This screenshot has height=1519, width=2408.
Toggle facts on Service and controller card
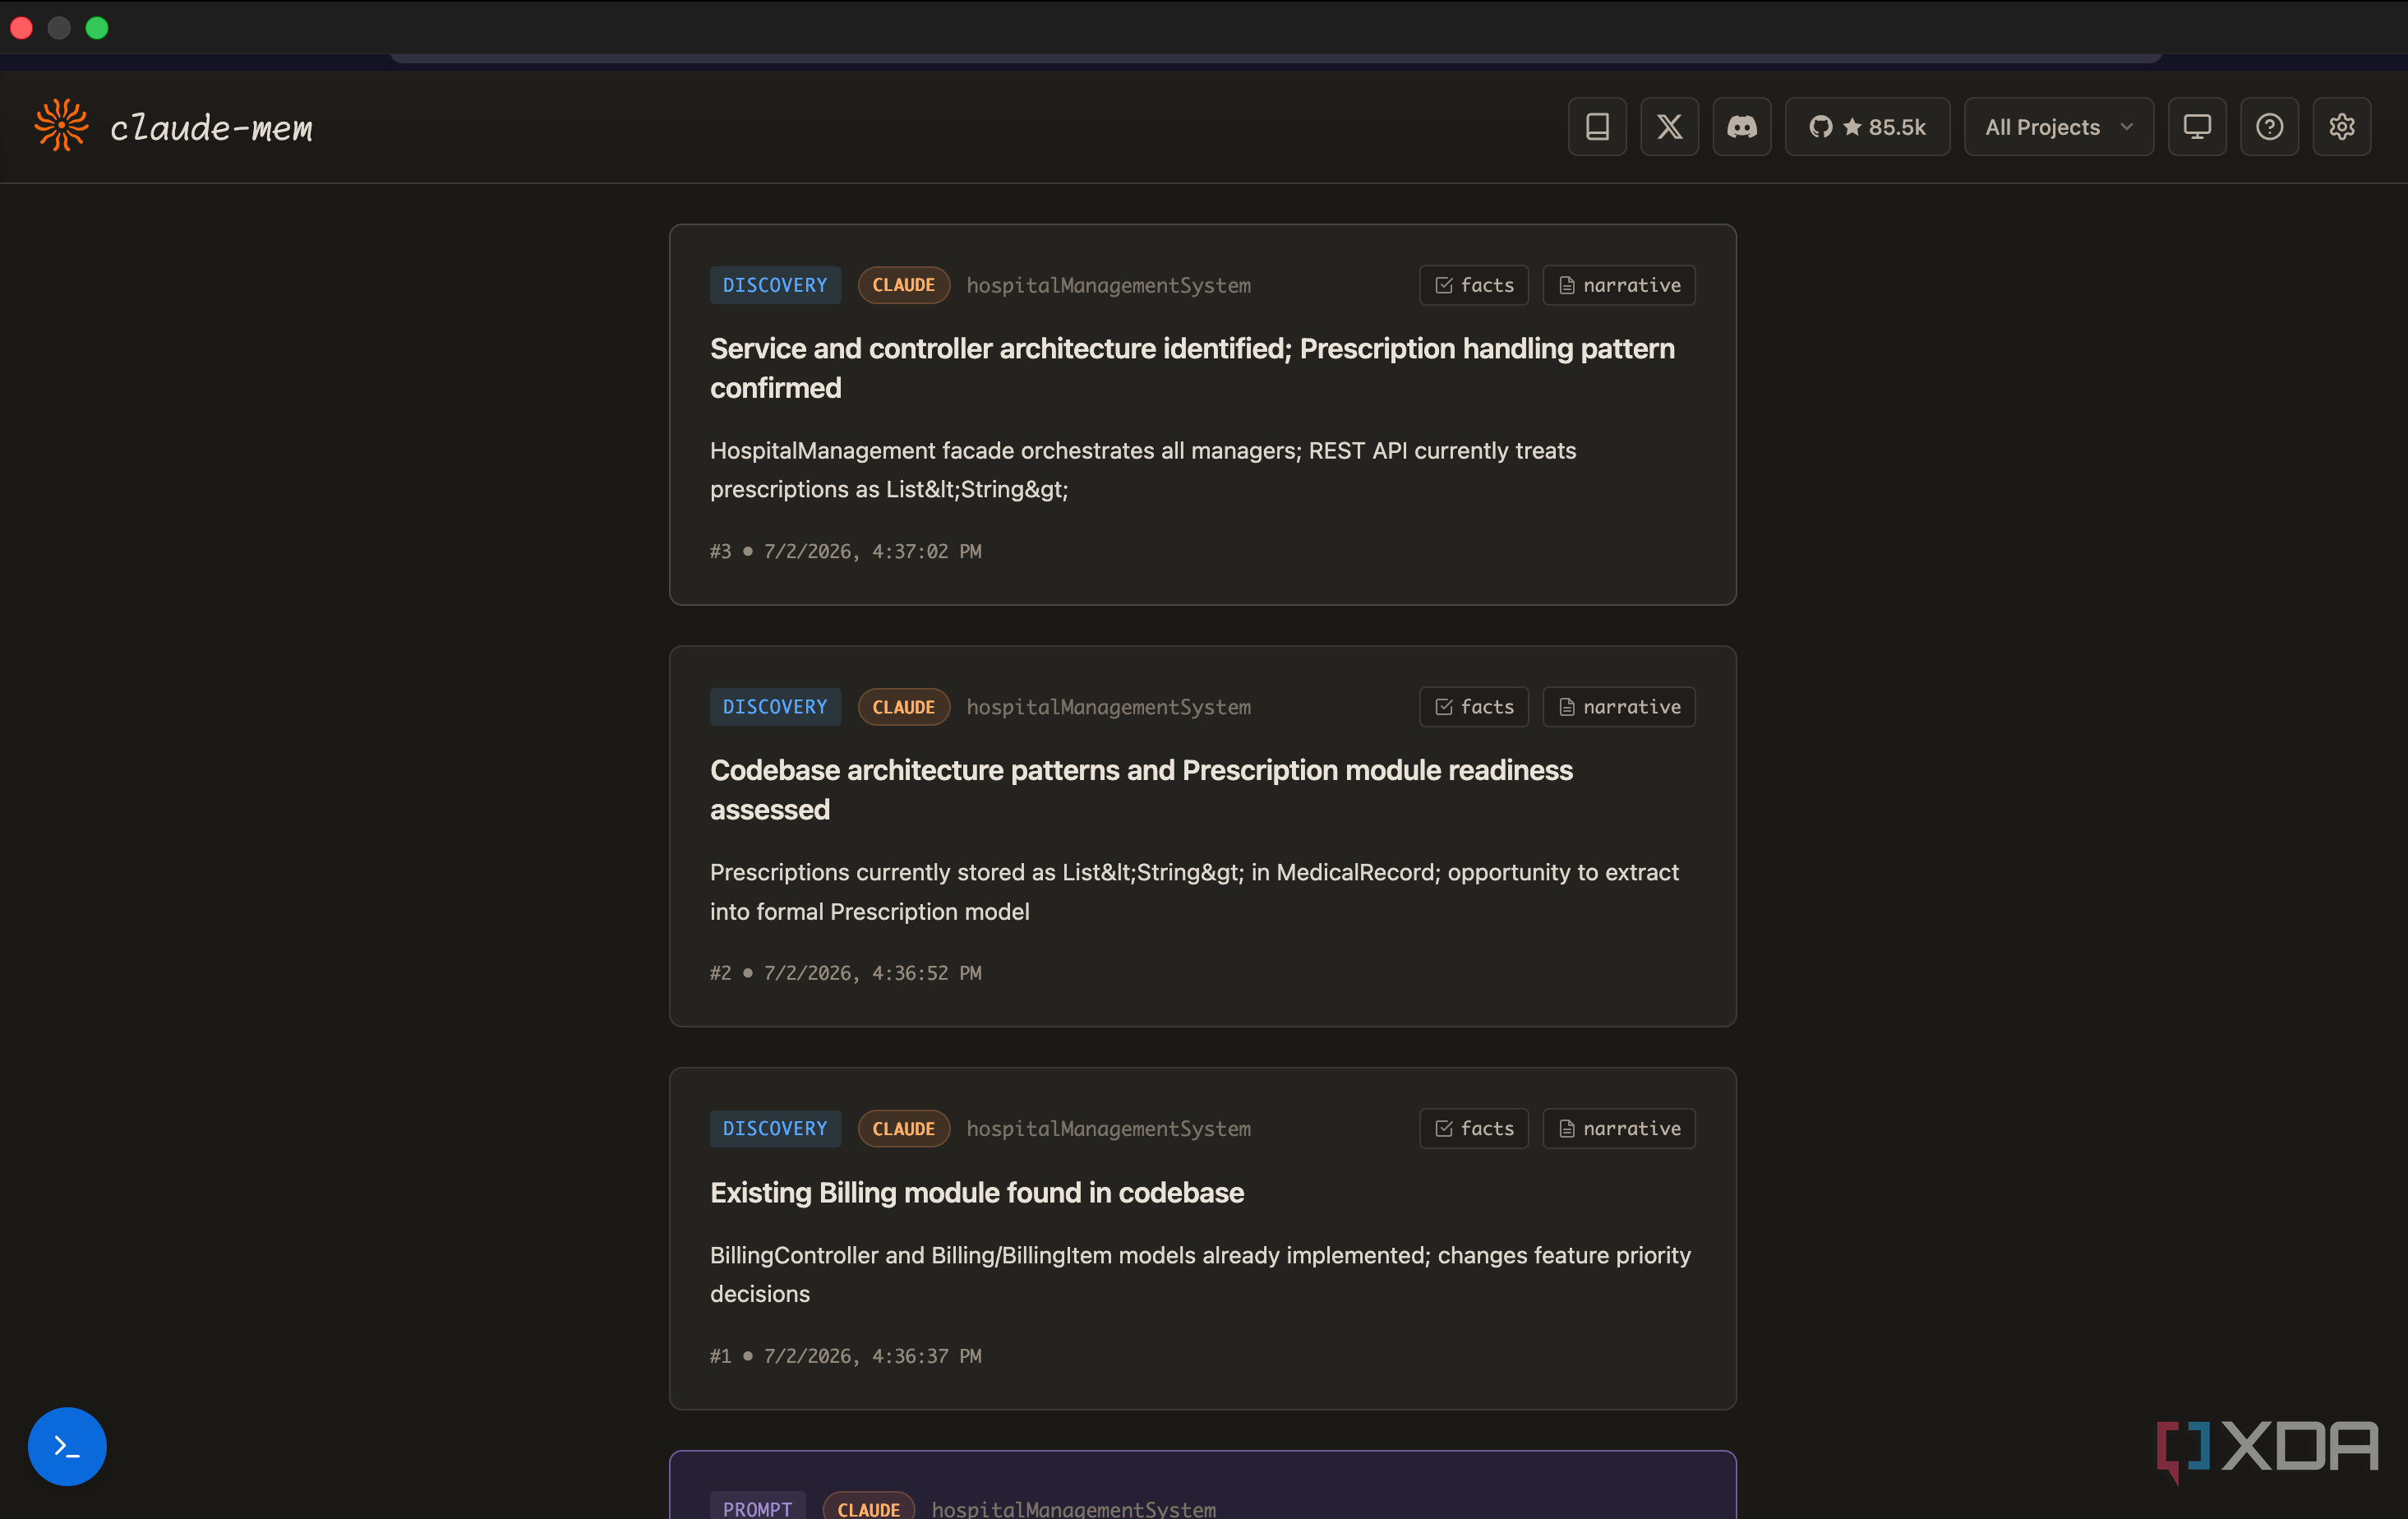(1474, 285)
